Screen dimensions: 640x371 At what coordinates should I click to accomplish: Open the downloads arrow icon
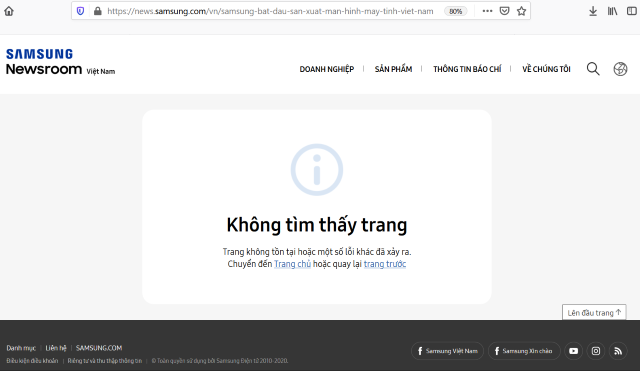point(593,11)
